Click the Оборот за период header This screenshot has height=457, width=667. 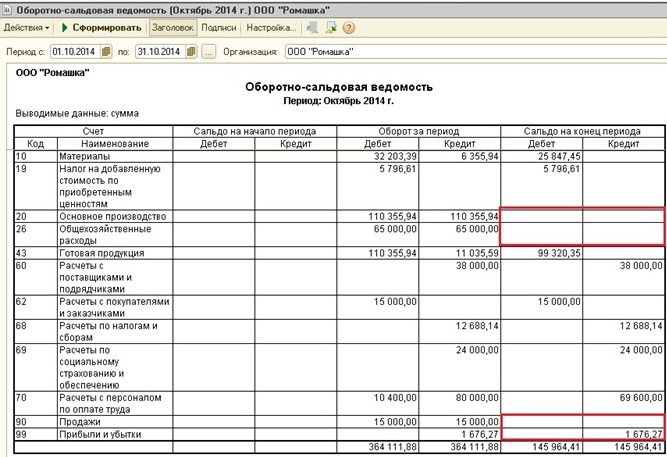[x=419, y=131]
